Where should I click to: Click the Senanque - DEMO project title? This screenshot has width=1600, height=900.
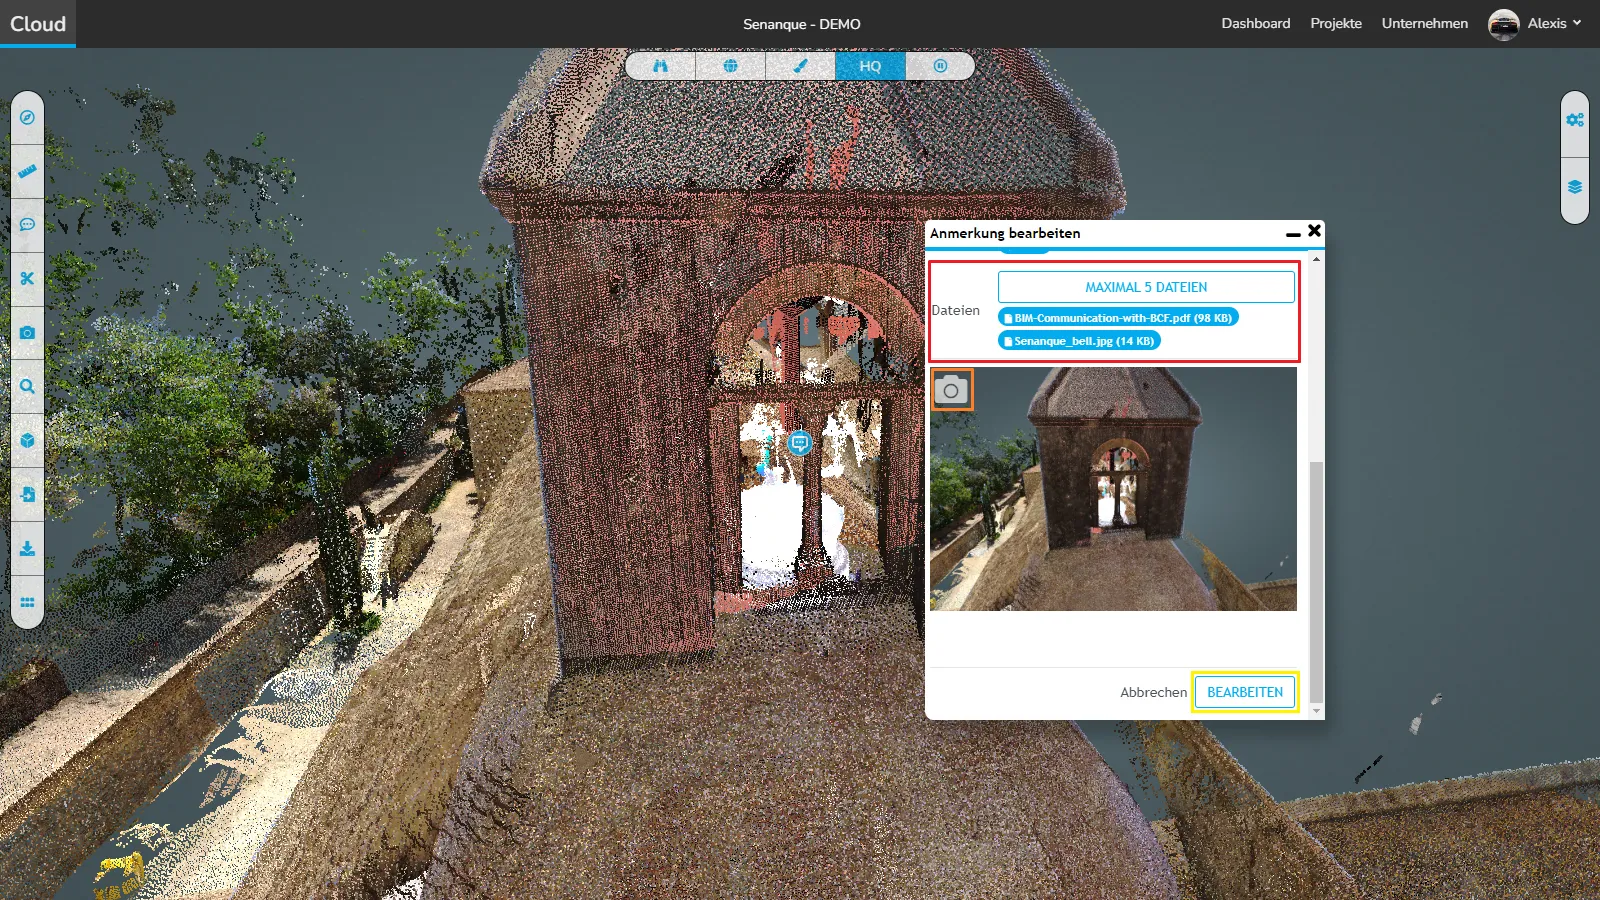(x=801, y=24)
